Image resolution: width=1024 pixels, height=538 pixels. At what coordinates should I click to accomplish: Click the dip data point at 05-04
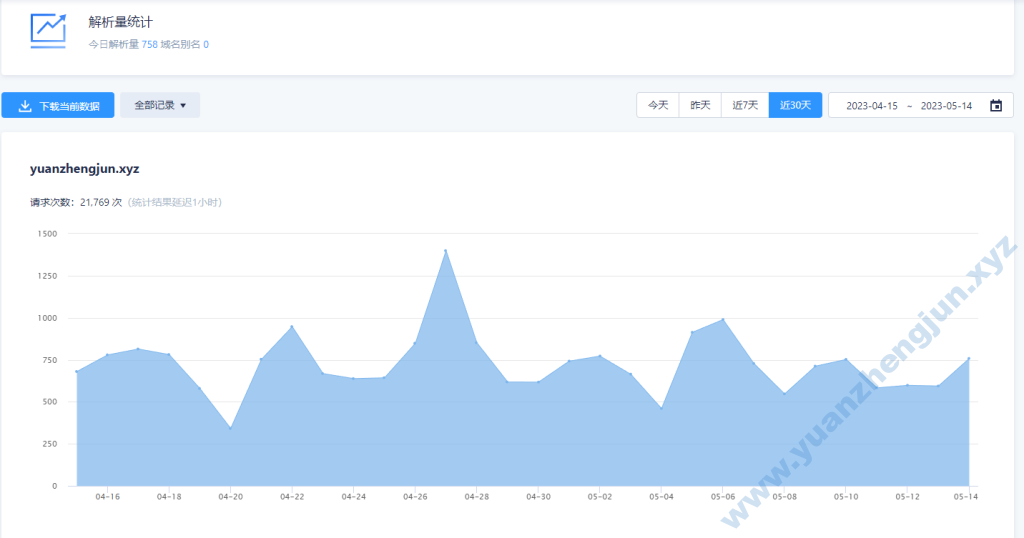tap(661, 408)
